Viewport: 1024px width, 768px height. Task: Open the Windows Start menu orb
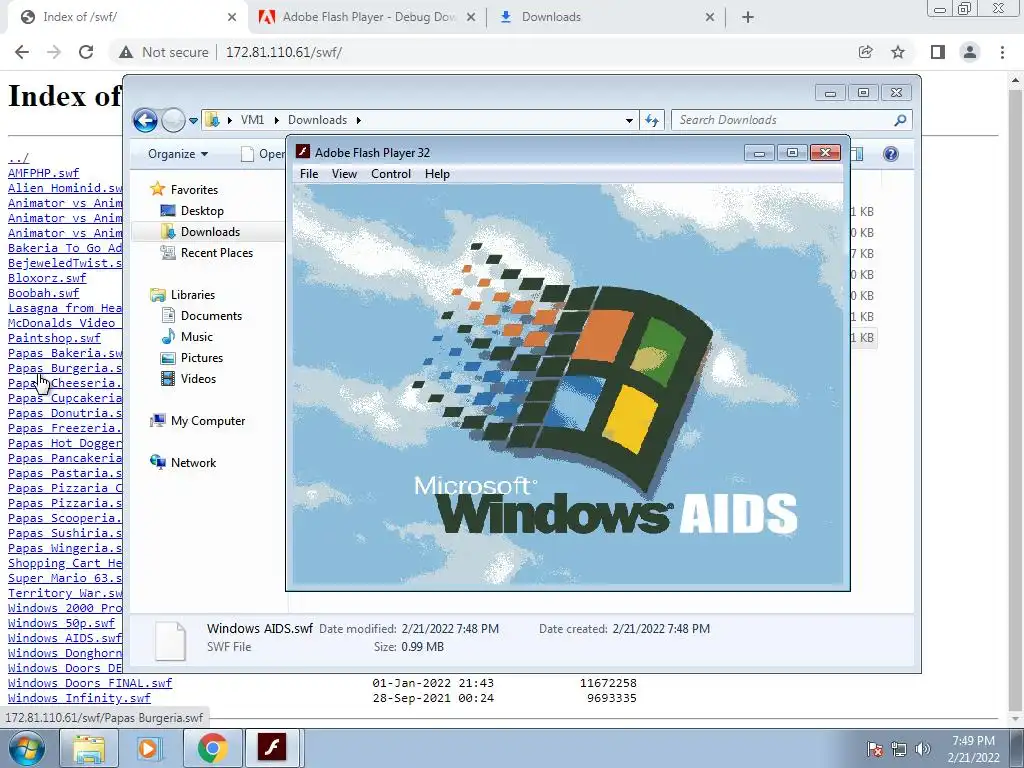tap(26, 748)
